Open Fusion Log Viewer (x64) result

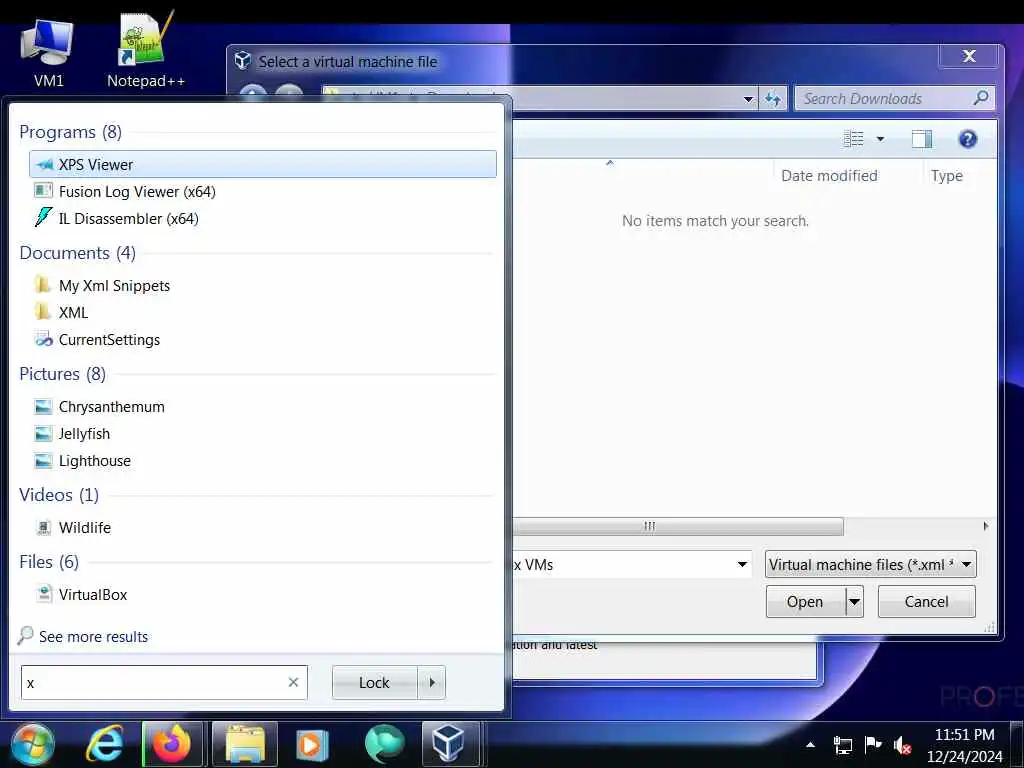coord(263,191)
